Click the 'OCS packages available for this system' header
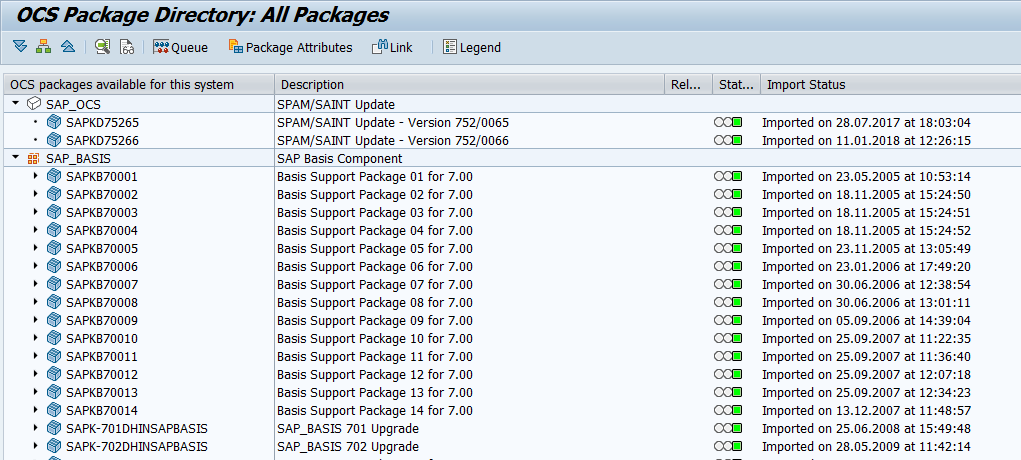 pyautogui.click(x=139, y=85)
